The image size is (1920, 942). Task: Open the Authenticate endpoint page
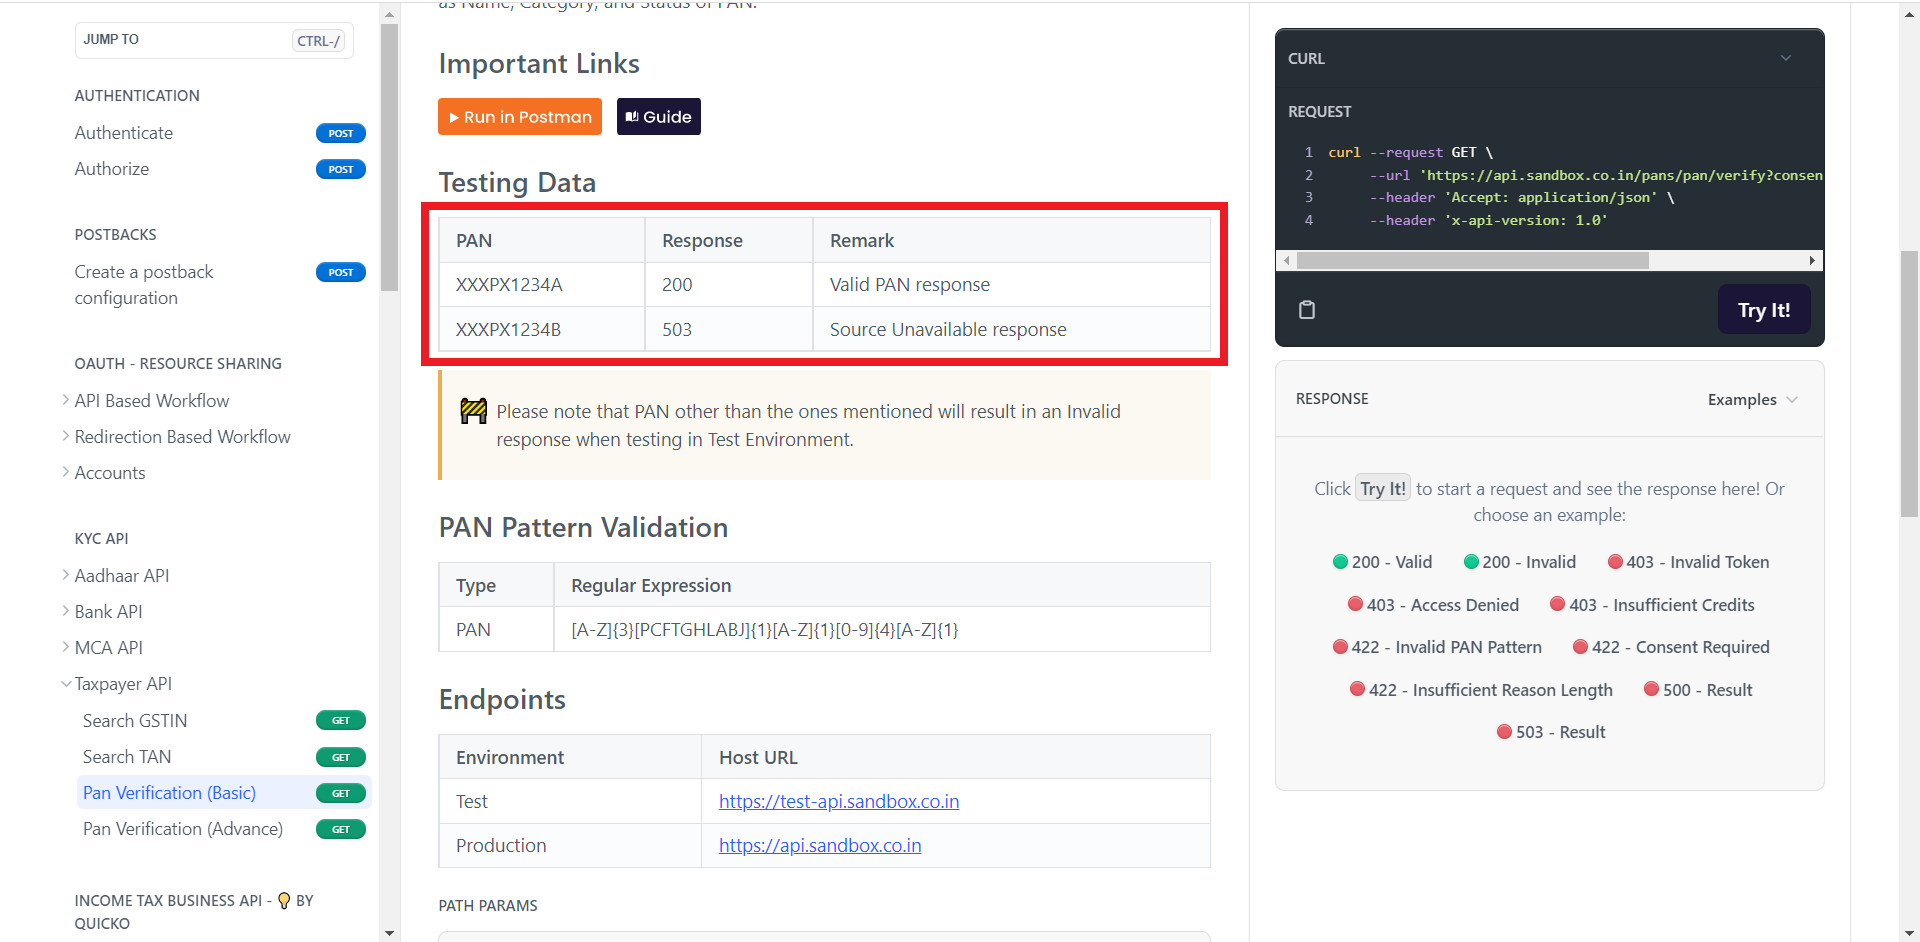[x=124, y=133]
